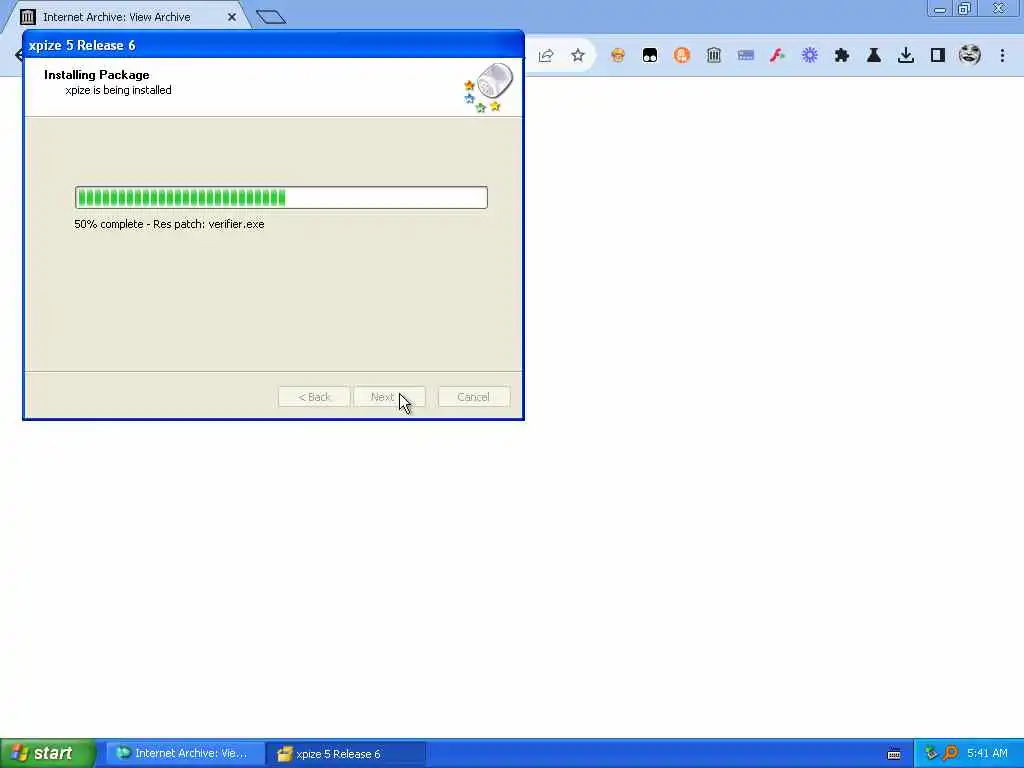Image resolution: width=1024 pixels, height=768 pixels.
Task: Toggle the browser side panel icon
Action: pos(938,56)
